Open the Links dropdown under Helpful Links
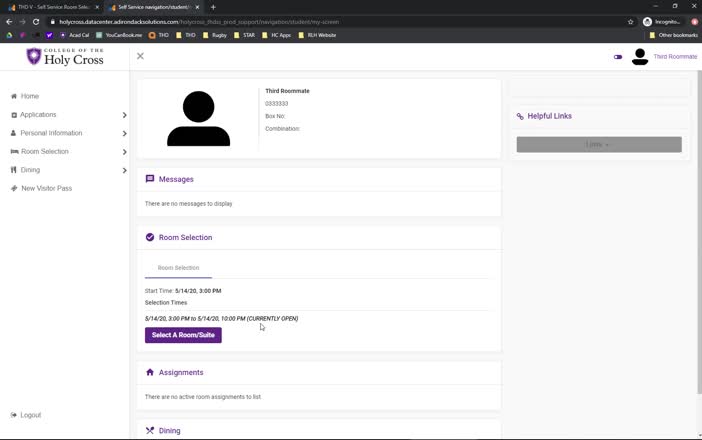This screenshot has width=702, height=440. tap(599, 145)
